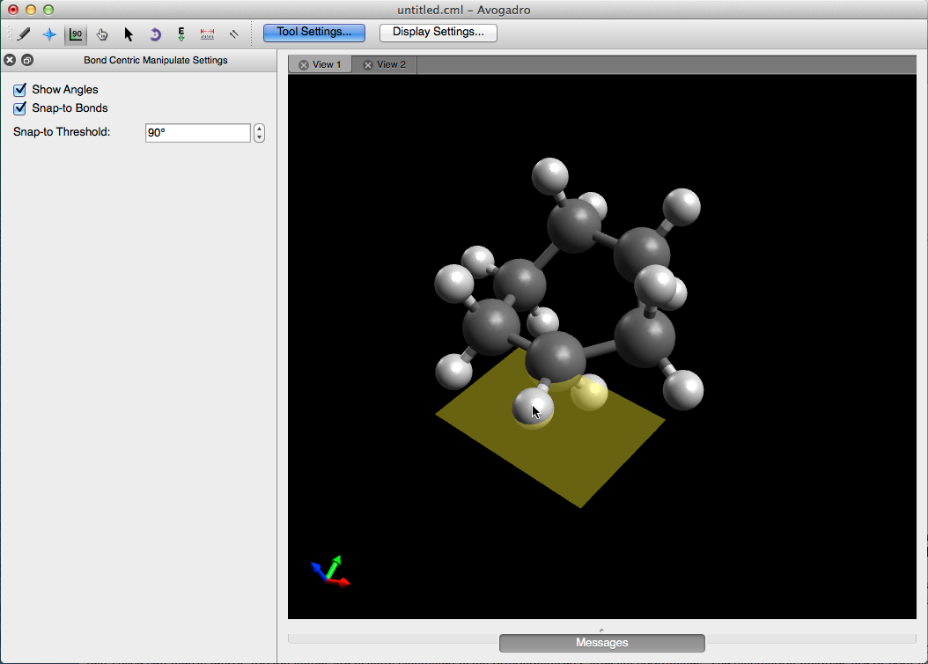Open the Display Settings panel

(x=438, y=32)
